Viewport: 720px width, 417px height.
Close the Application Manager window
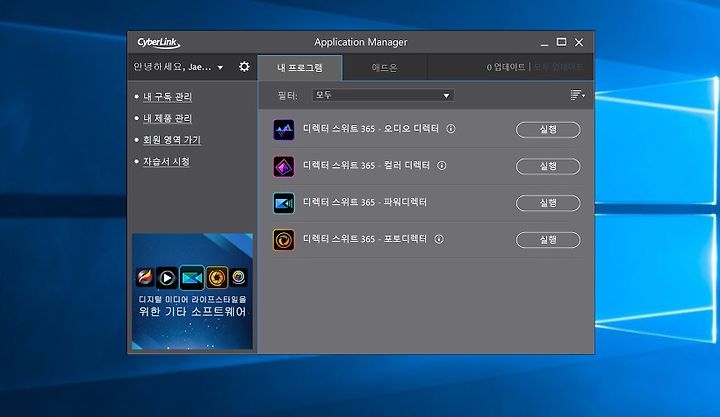[579, 42]
